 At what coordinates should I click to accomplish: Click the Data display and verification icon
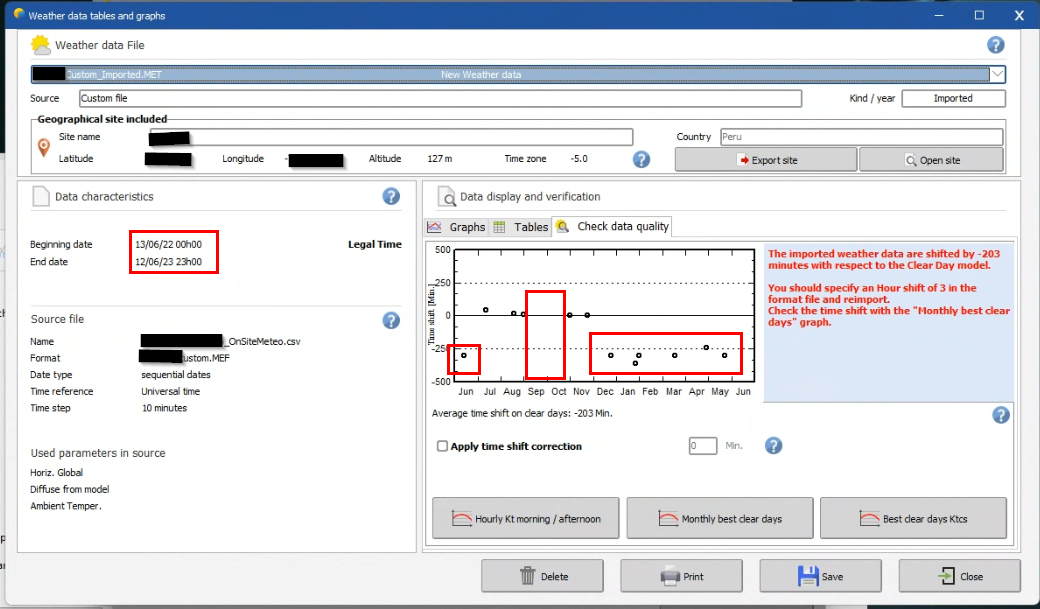[x=443, y=197]
